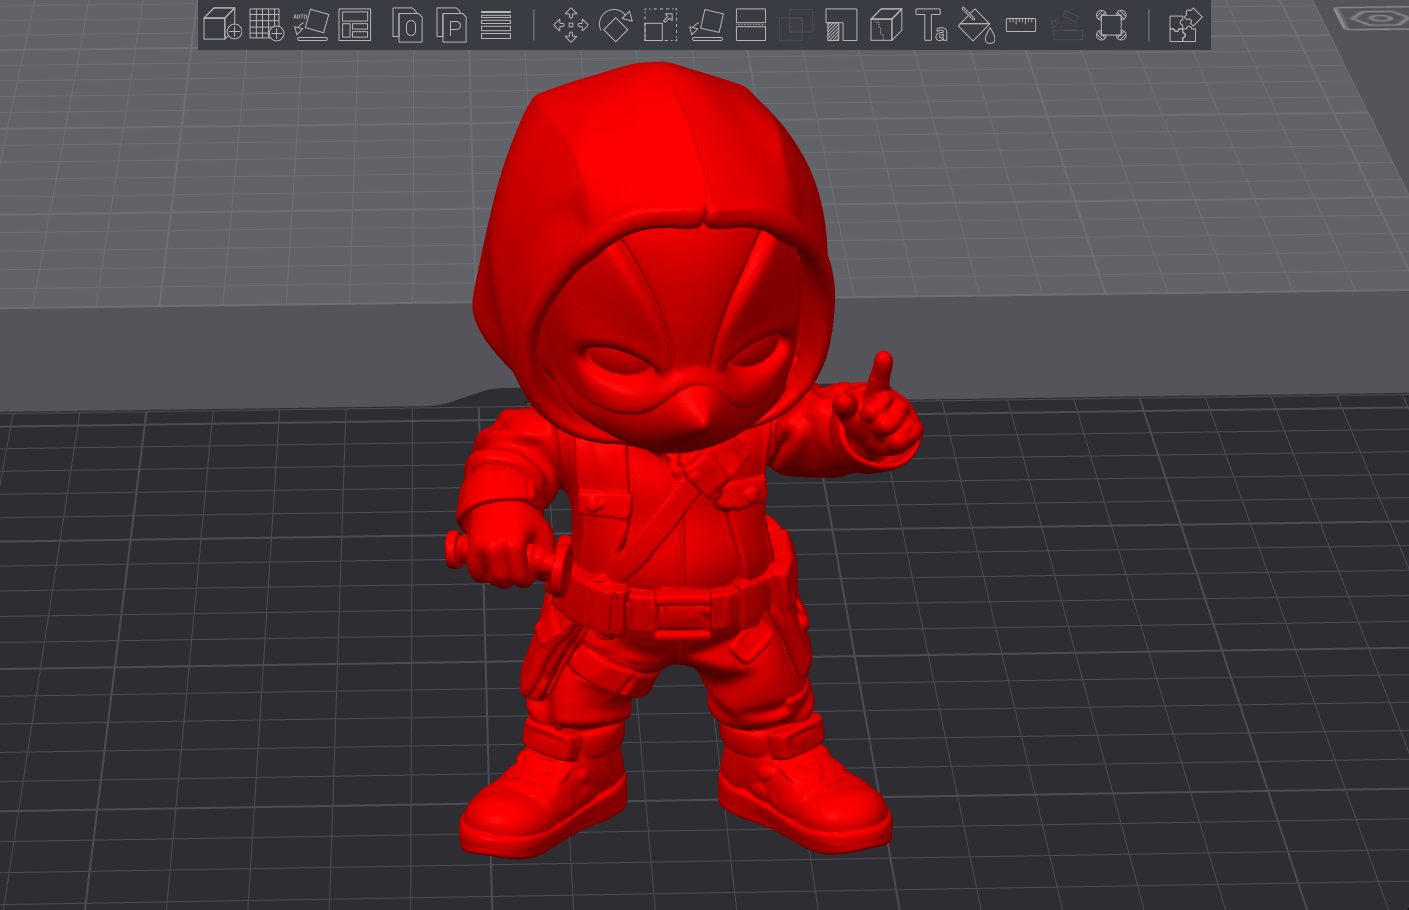Click the dimmed Assemble tool icon
This screenshot has height=910, width=1409.
(x=1066, y=24)
